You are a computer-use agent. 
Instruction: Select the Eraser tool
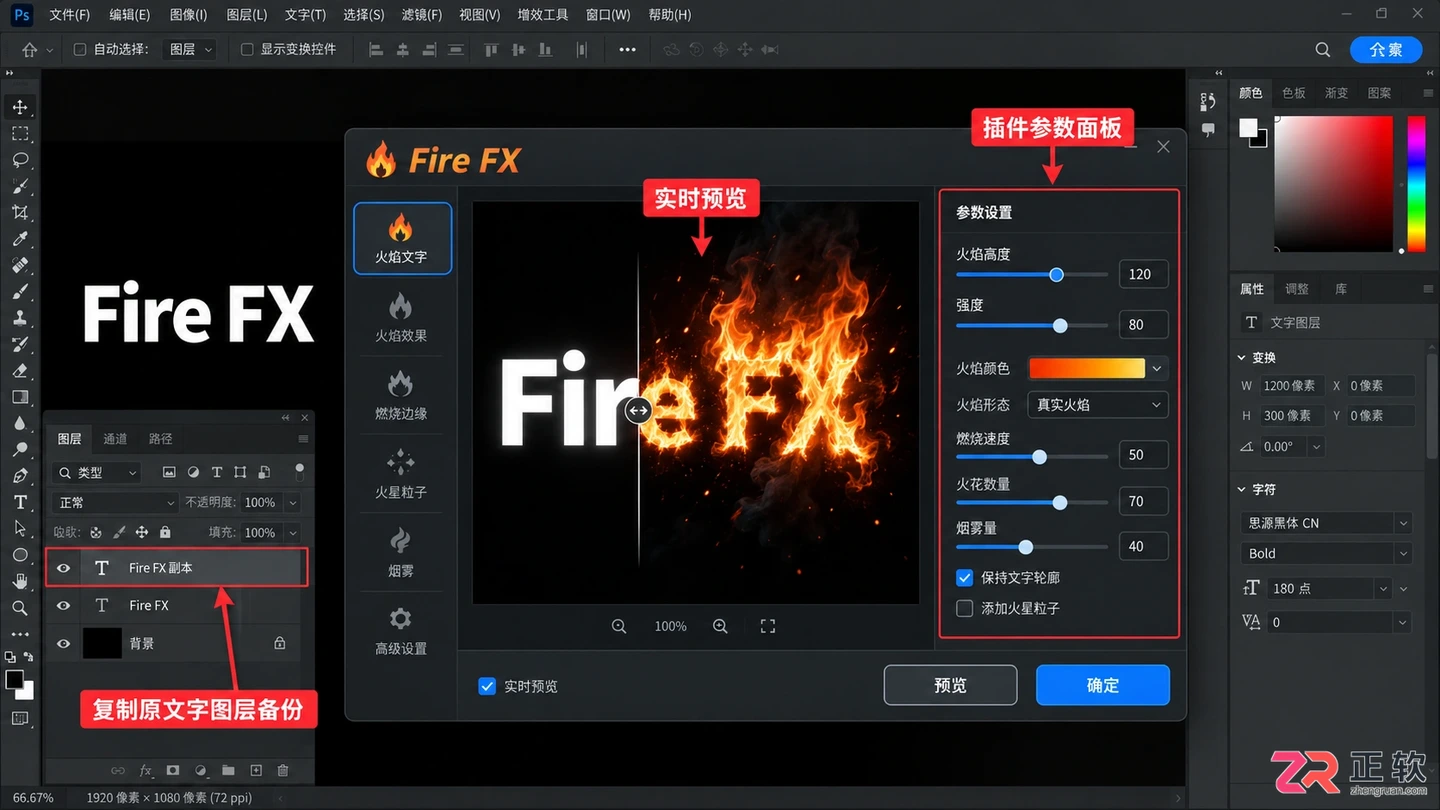[x=20, y=370]
